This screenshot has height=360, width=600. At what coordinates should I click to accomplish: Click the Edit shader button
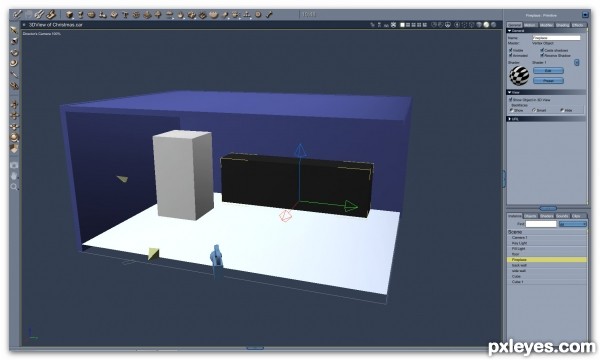coord(548,71)
